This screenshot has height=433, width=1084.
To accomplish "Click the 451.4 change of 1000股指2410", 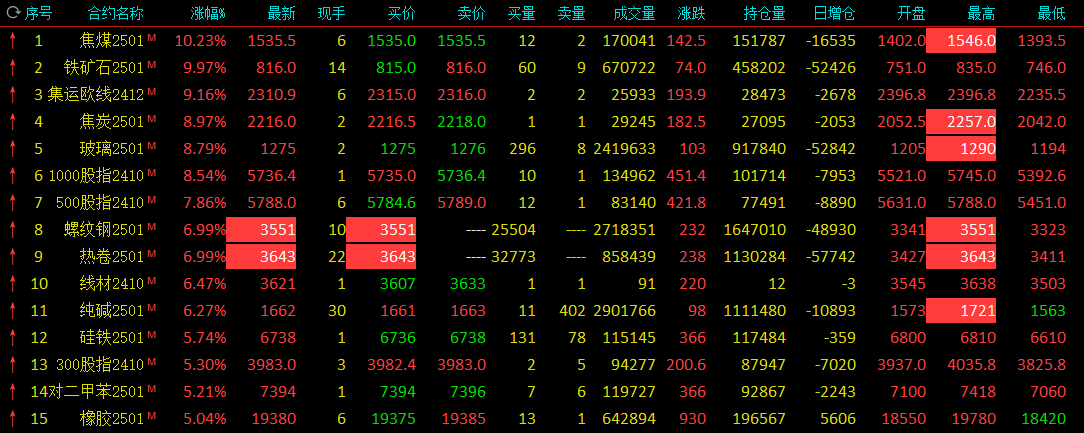I will tap(686, 176).
